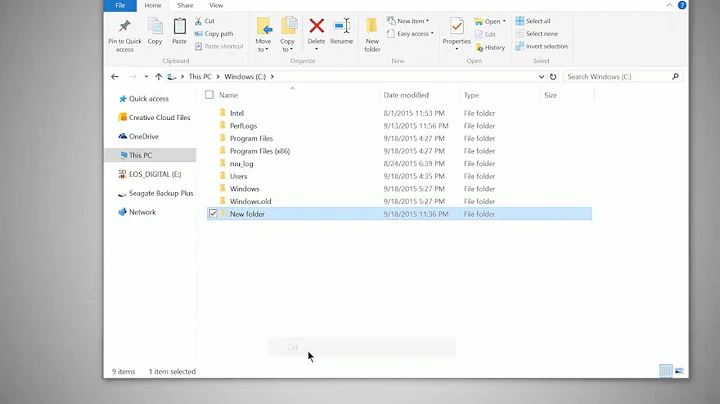Open the File menu tab
This screenshot has width=720, height=404.
pyautogui.click(x=120, y=6)
